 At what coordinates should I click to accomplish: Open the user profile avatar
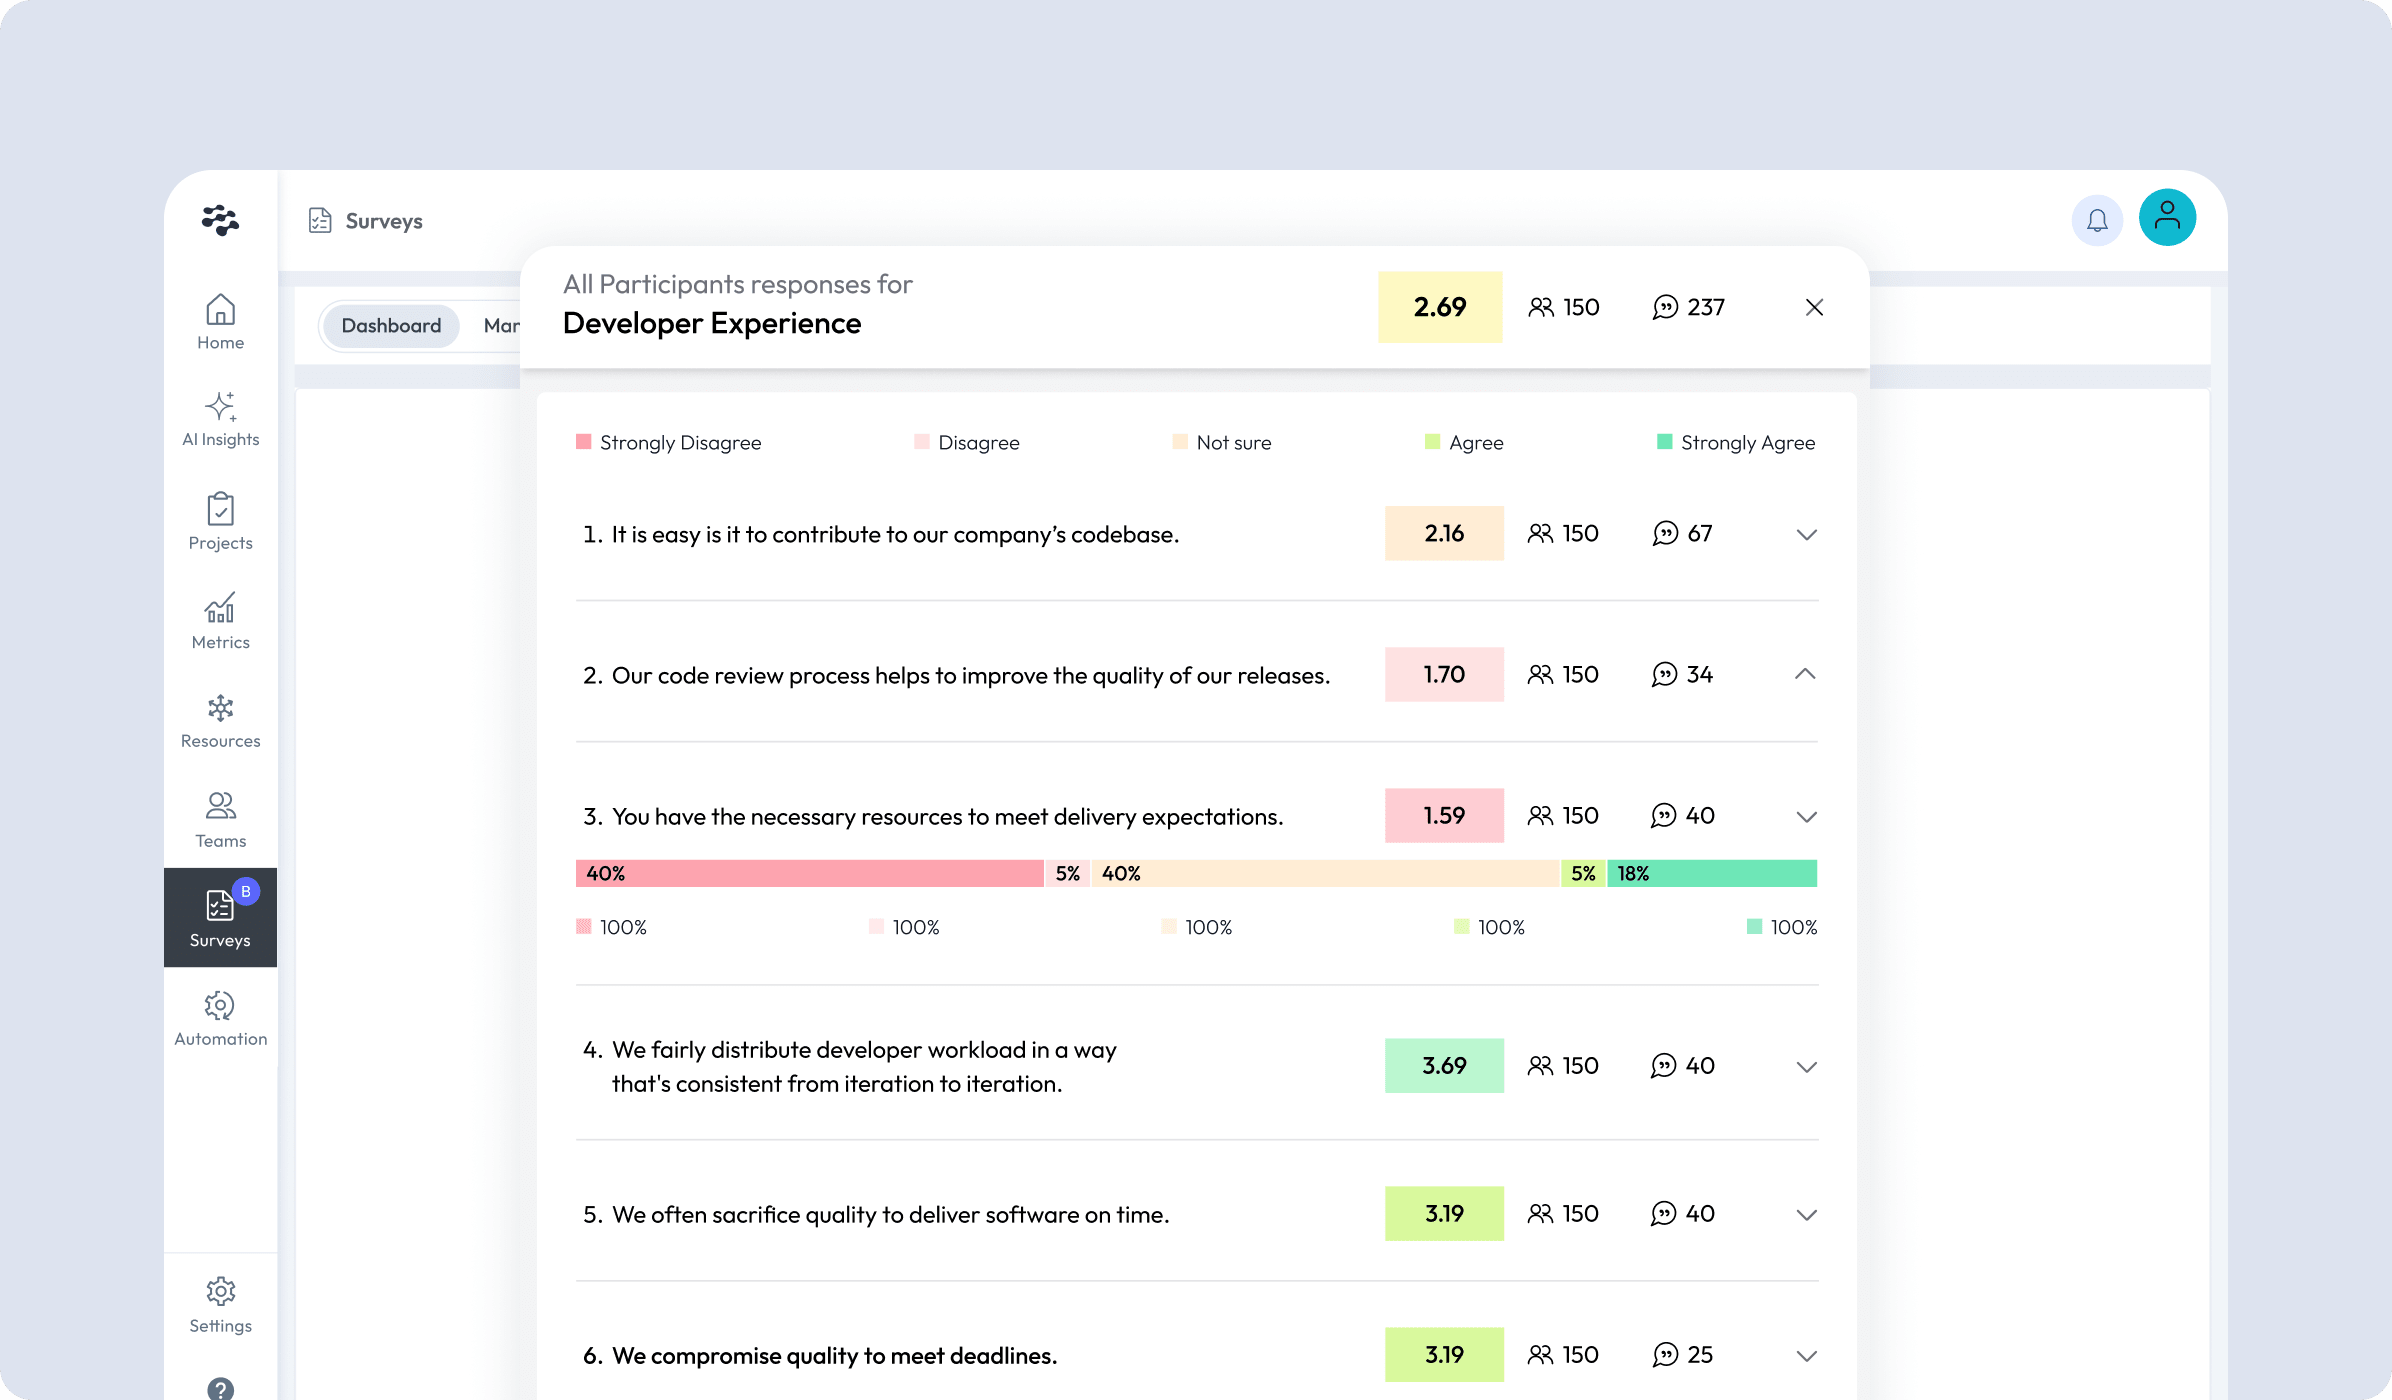click(x=2167, y=217)
